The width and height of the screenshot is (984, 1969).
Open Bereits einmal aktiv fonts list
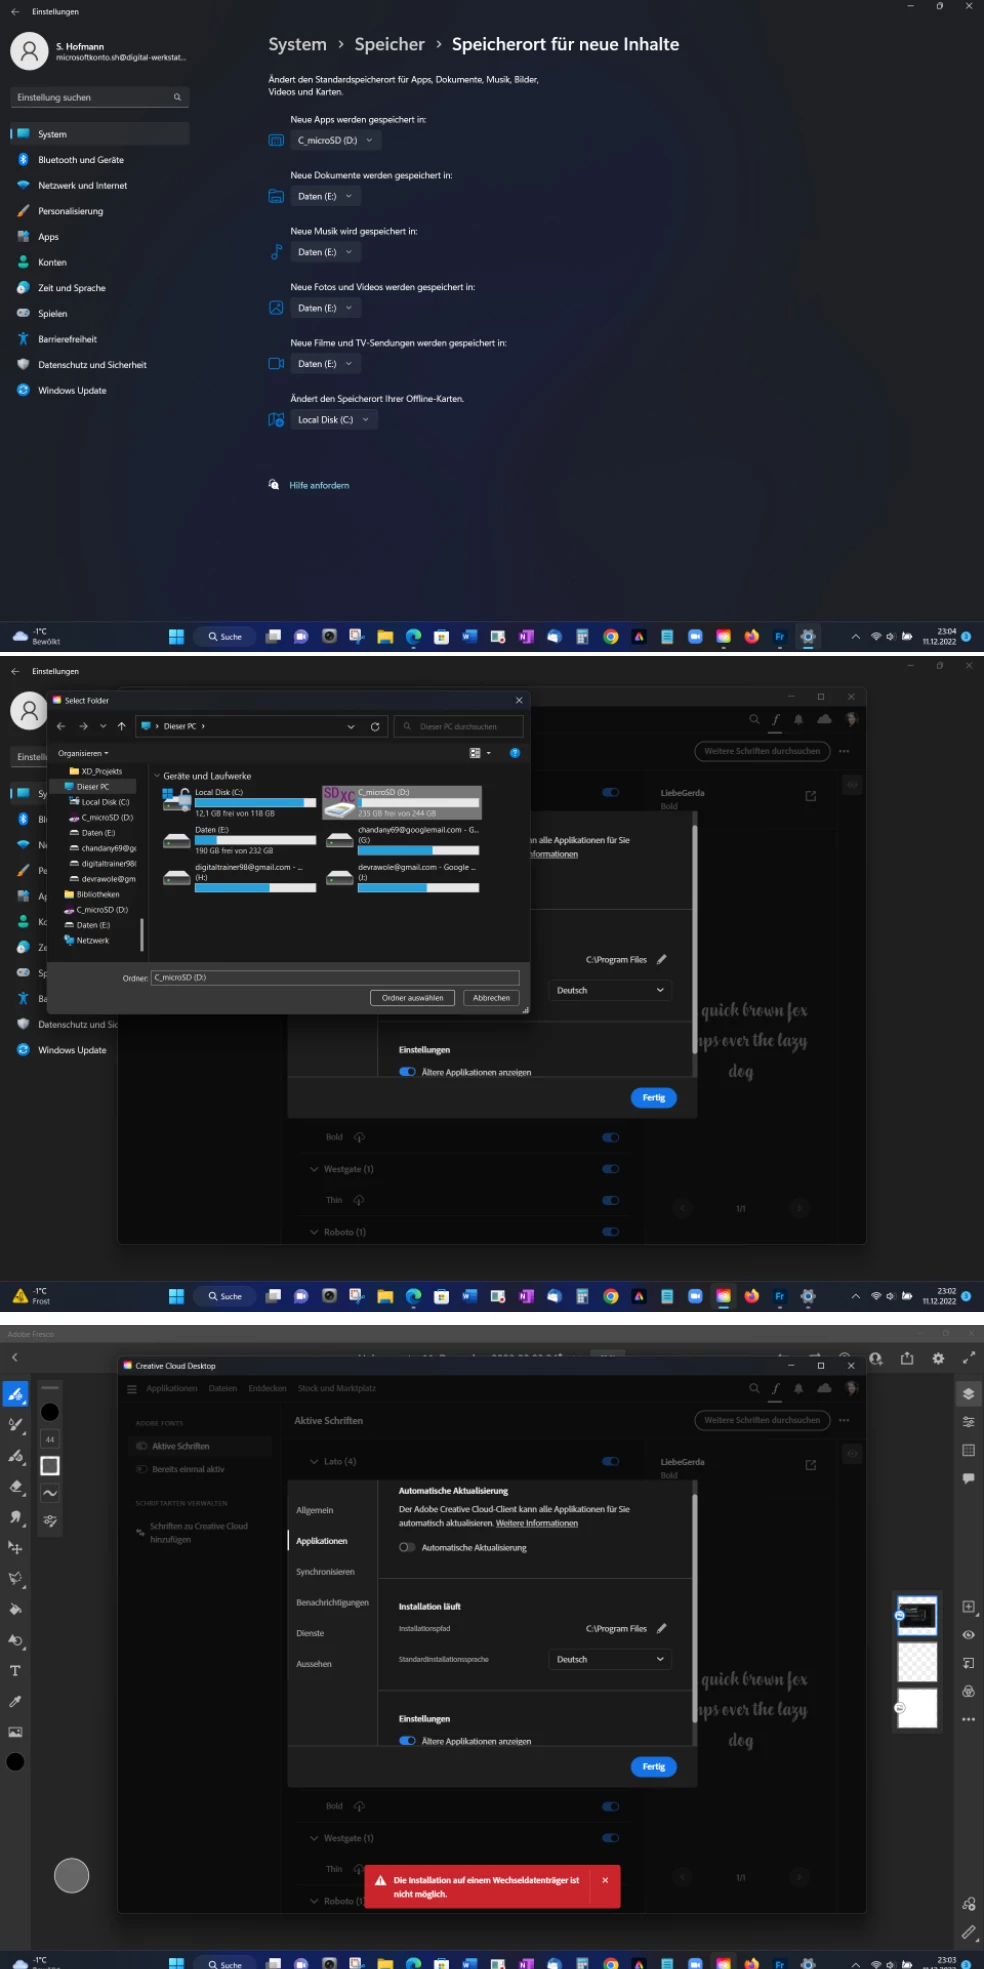click(188, 1469)
